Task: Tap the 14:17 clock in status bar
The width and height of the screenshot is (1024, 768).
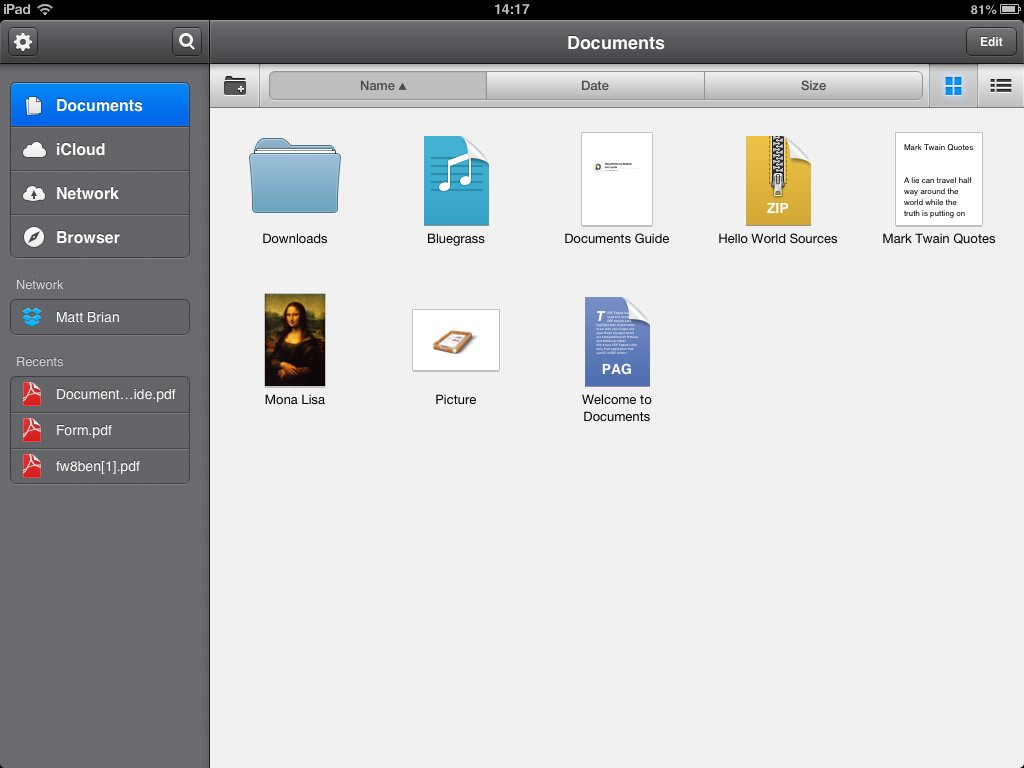Action: (511, 9)
